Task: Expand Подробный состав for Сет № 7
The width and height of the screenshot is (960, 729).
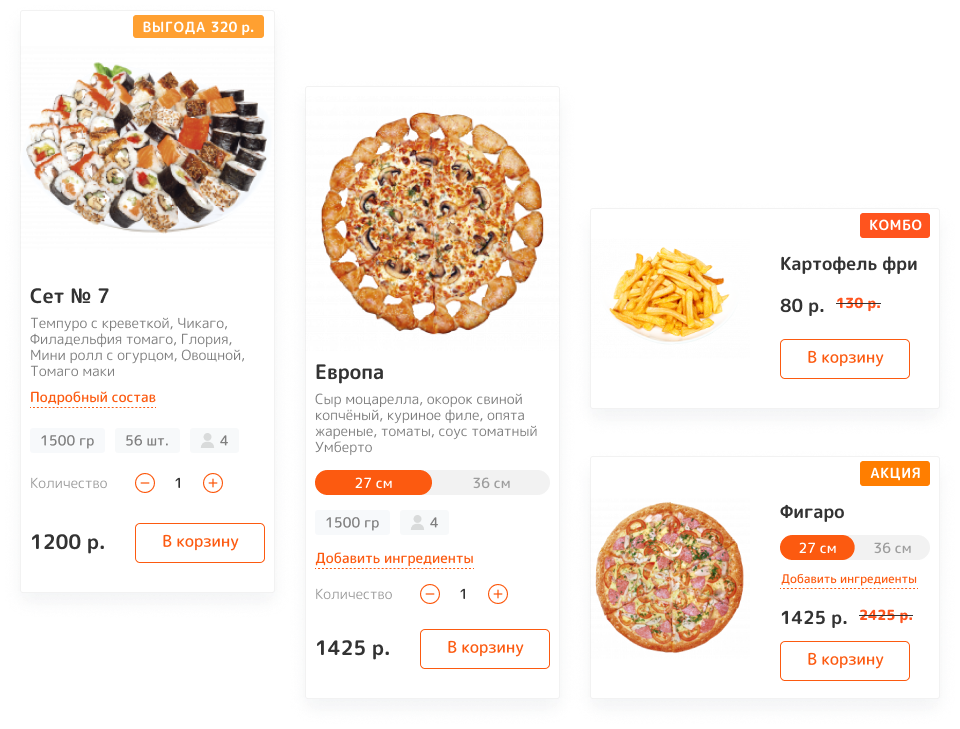Action: pos(93,398)
